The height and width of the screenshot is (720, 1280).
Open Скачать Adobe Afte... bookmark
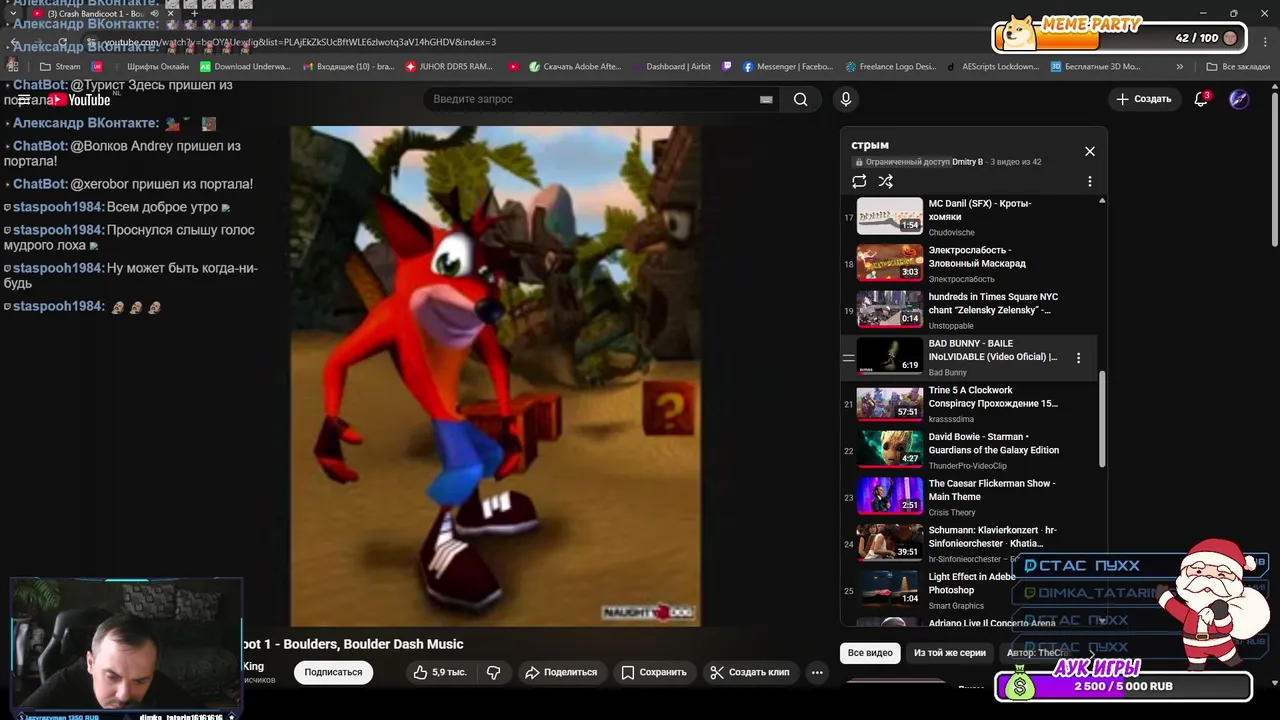574,67
